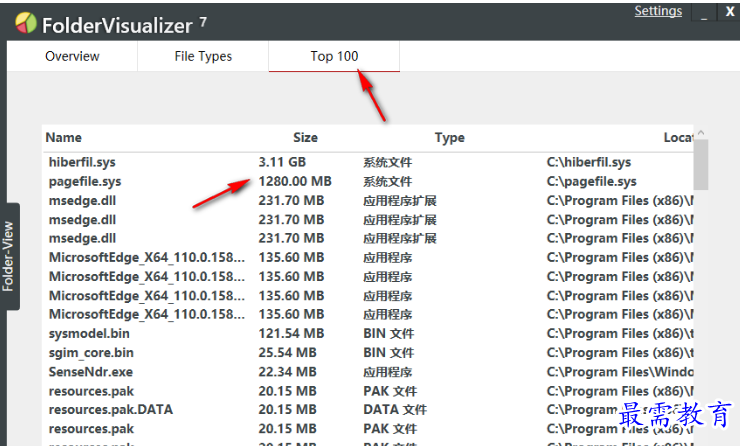This screenshot has width=740, height=446.
Task: Select the sgim_core.bin file name
Action: pos(91,353)
